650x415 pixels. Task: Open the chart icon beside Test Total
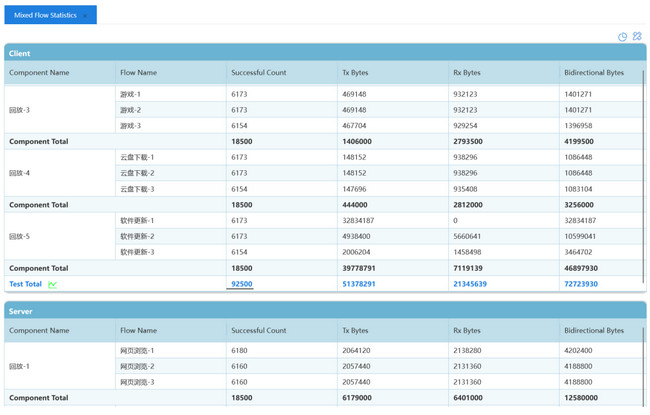pyautogui.click(x=53, y=285)
